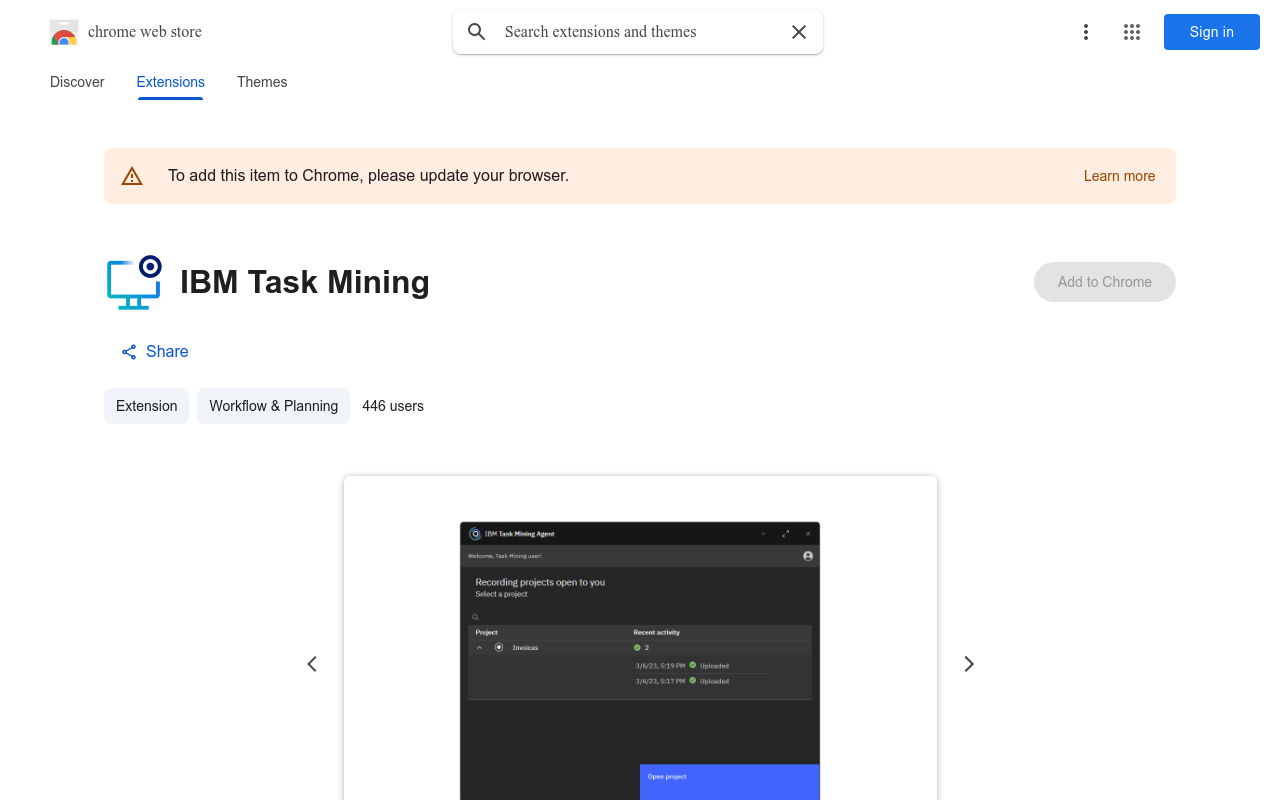
Task: Switch to the Discover tab
Action: 77,82
